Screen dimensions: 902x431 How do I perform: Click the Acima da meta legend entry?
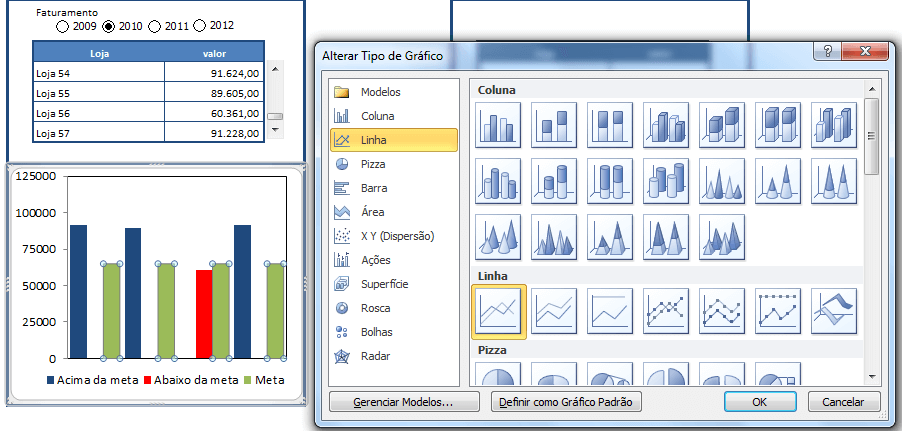tap(92, 380)
